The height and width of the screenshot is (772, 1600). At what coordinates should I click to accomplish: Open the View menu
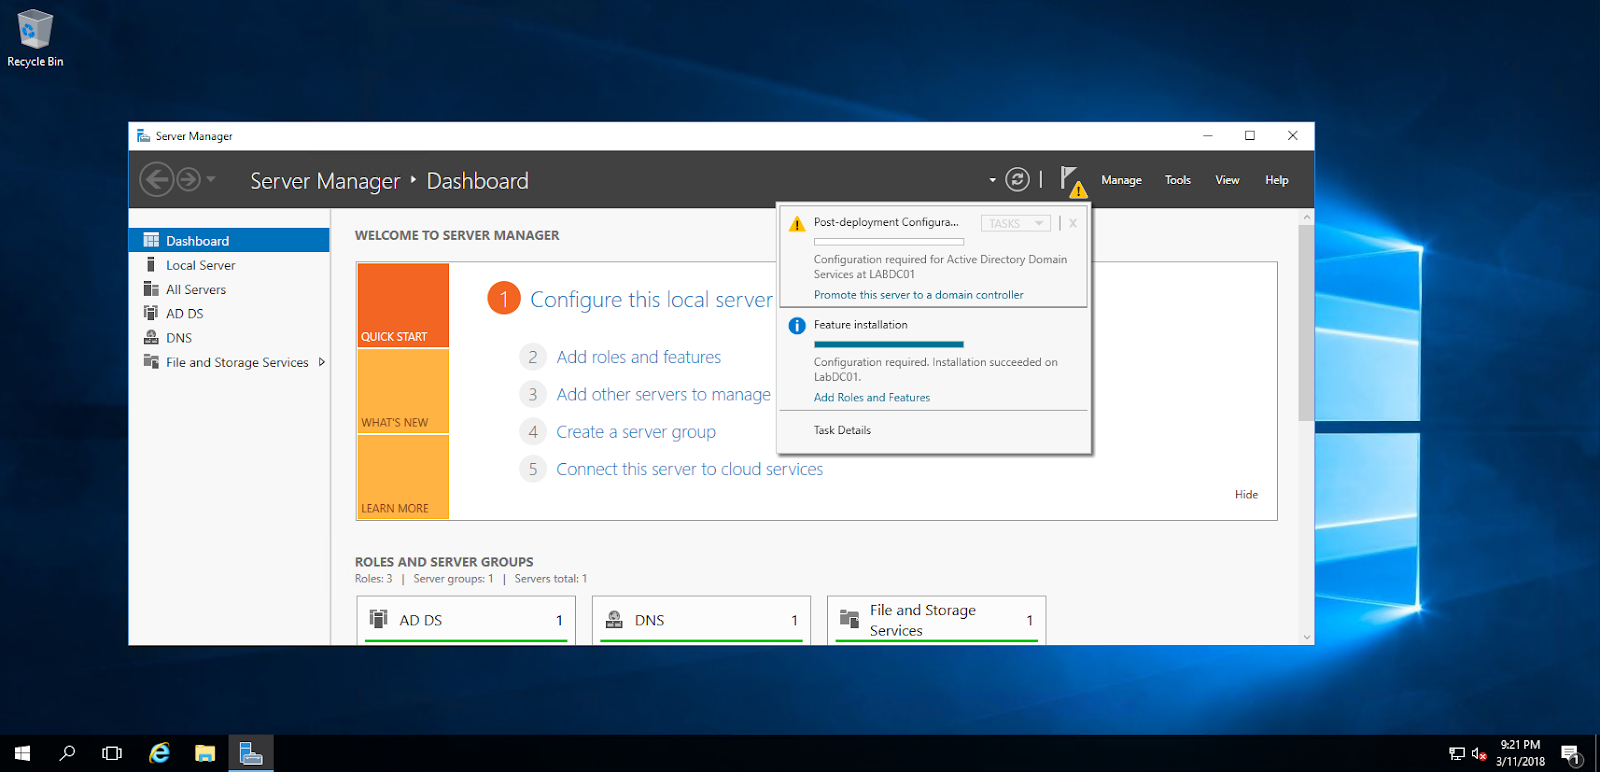pyautogui.click(x=1227, y=180)
